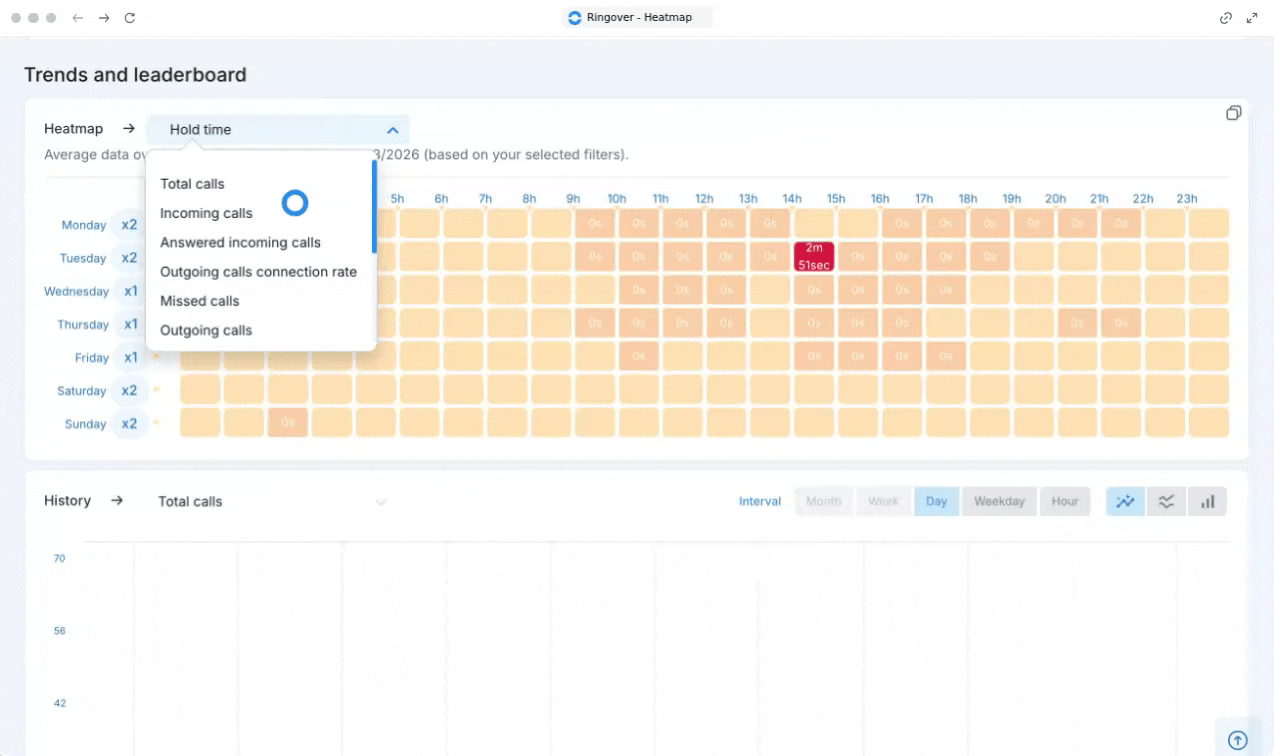Click the Trends and leaderboard heading

click(135, 75)
